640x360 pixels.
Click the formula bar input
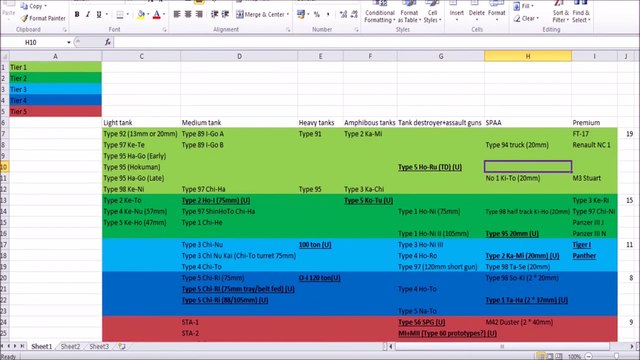pos(376,42)
